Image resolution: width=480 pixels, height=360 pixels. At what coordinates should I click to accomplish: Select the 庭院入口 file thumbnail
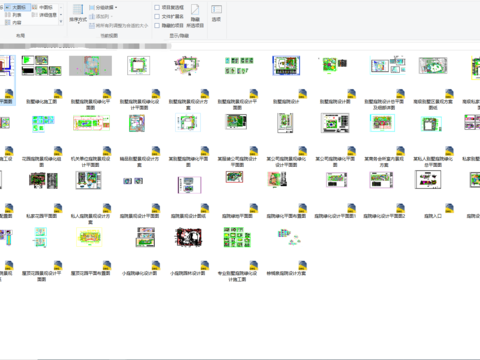tap(428, 179)
